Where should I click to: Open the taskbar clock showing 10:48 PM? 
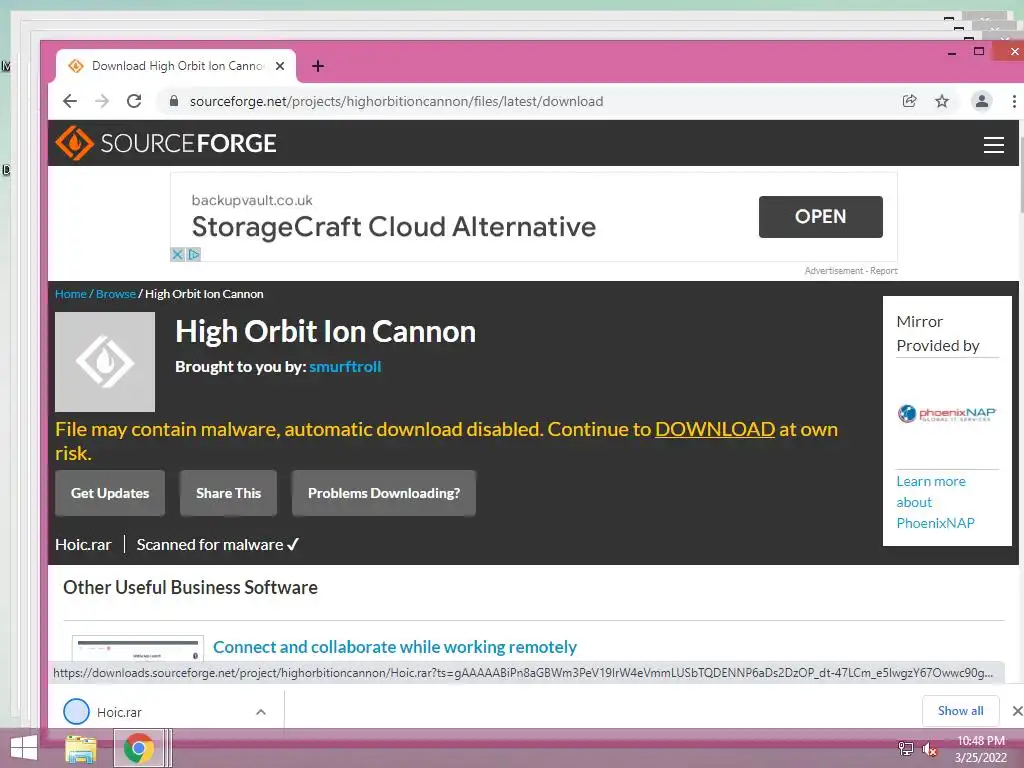tap(981, 749)
